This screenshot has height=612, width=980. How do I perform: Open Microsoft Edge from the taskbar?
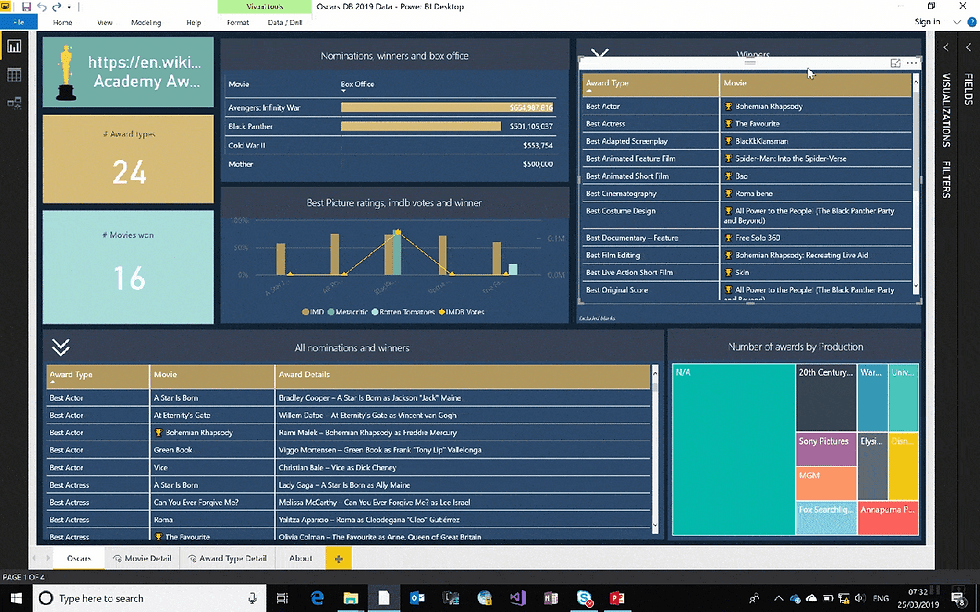(x=316, y=598)
